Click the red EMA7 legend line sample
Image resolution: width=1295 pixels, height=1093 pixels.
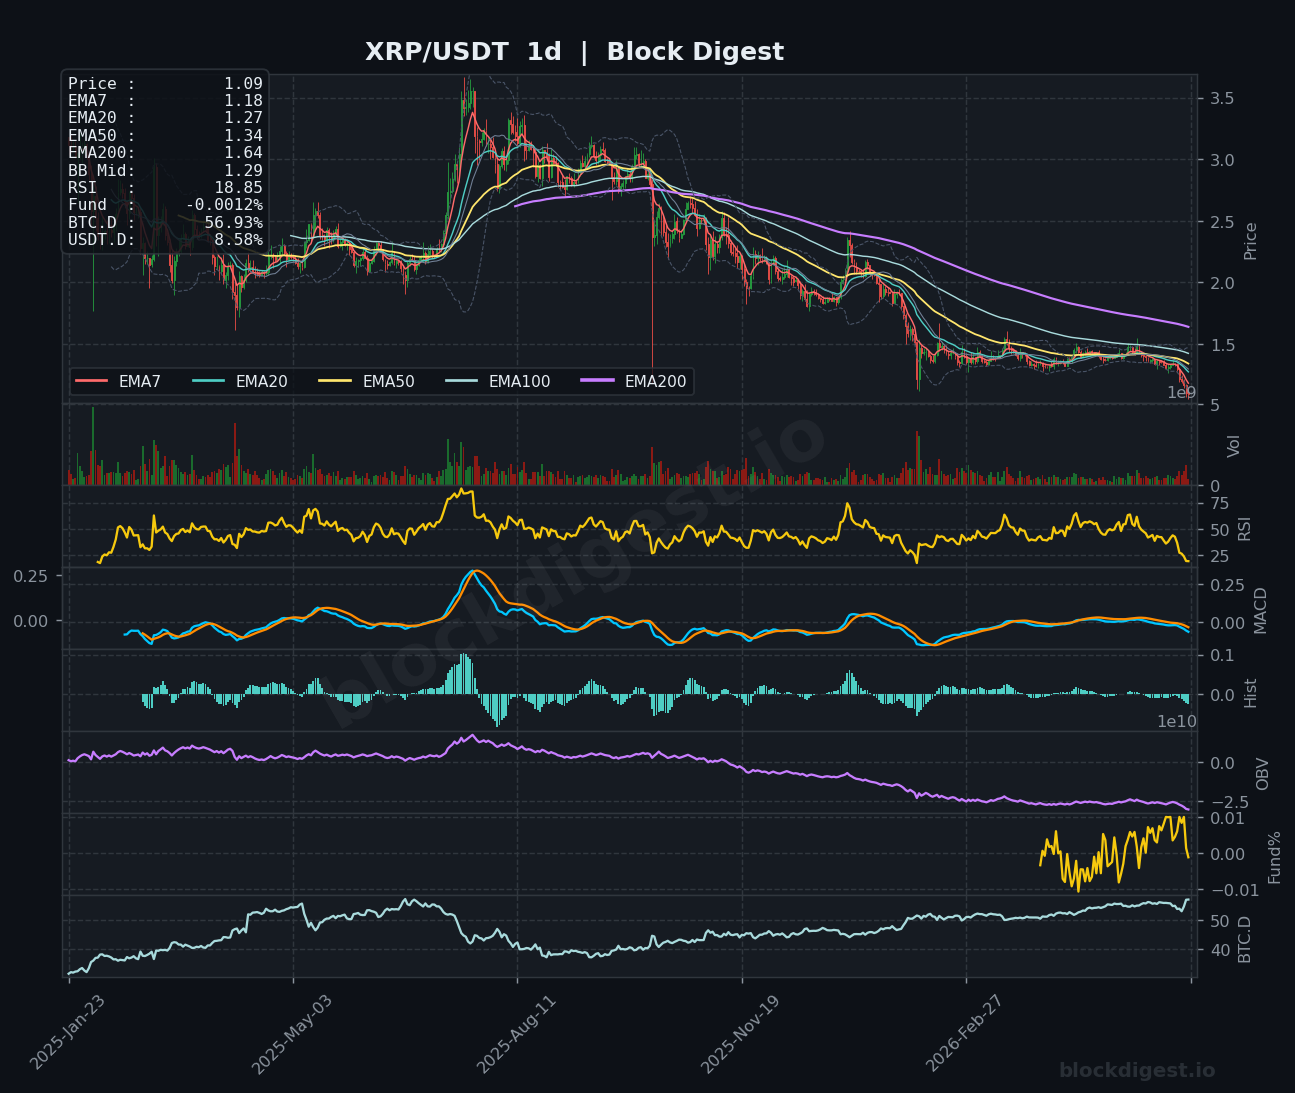pyautogui.click(x=92, y=381)
